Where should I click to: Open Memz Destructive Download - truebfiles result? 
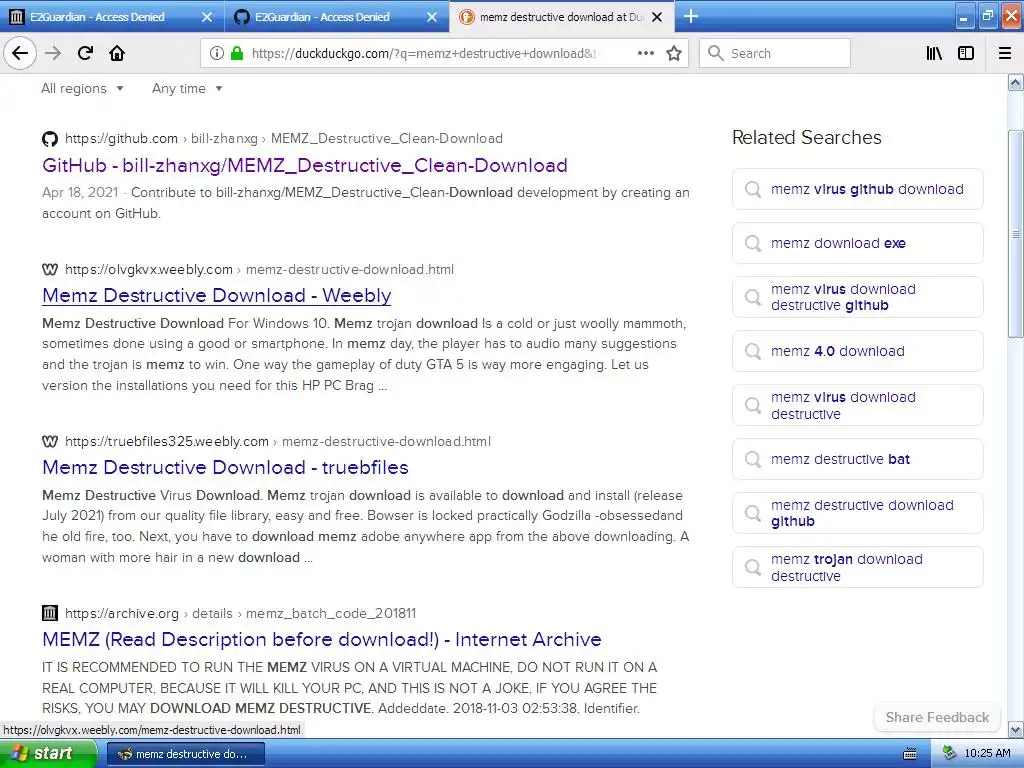coord(225,467)
